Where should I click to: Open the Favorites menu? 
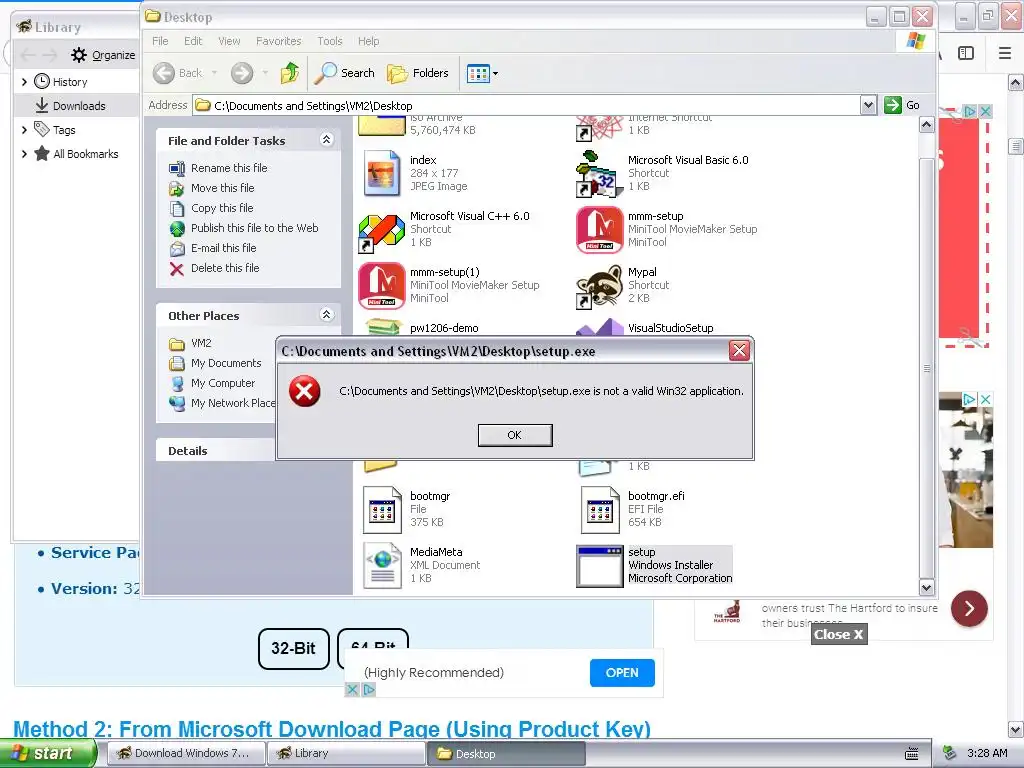[278, 41]
